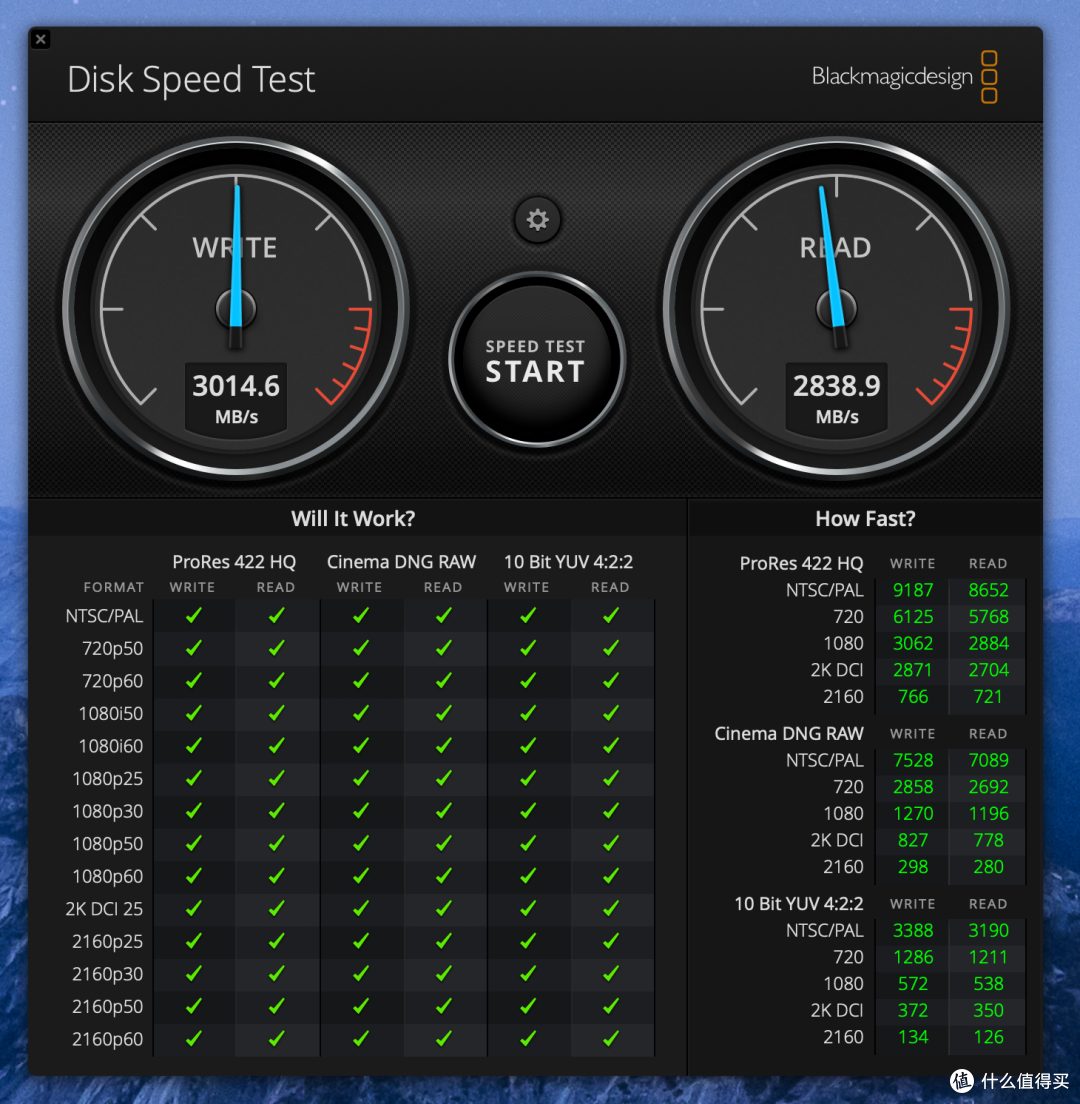Click NTSC/PAL ProRes 422 HQ write checkmark
The width and height of the screenshot is (1080, 1104).
point(194,615)
